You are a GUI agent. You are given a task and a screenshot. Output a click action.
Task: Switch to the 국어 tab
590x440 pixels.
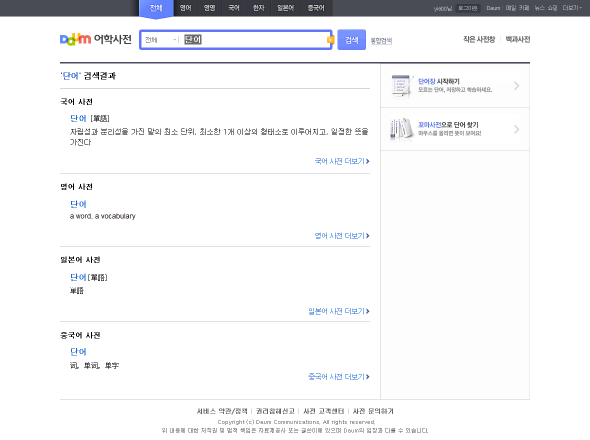click(234, 8)
